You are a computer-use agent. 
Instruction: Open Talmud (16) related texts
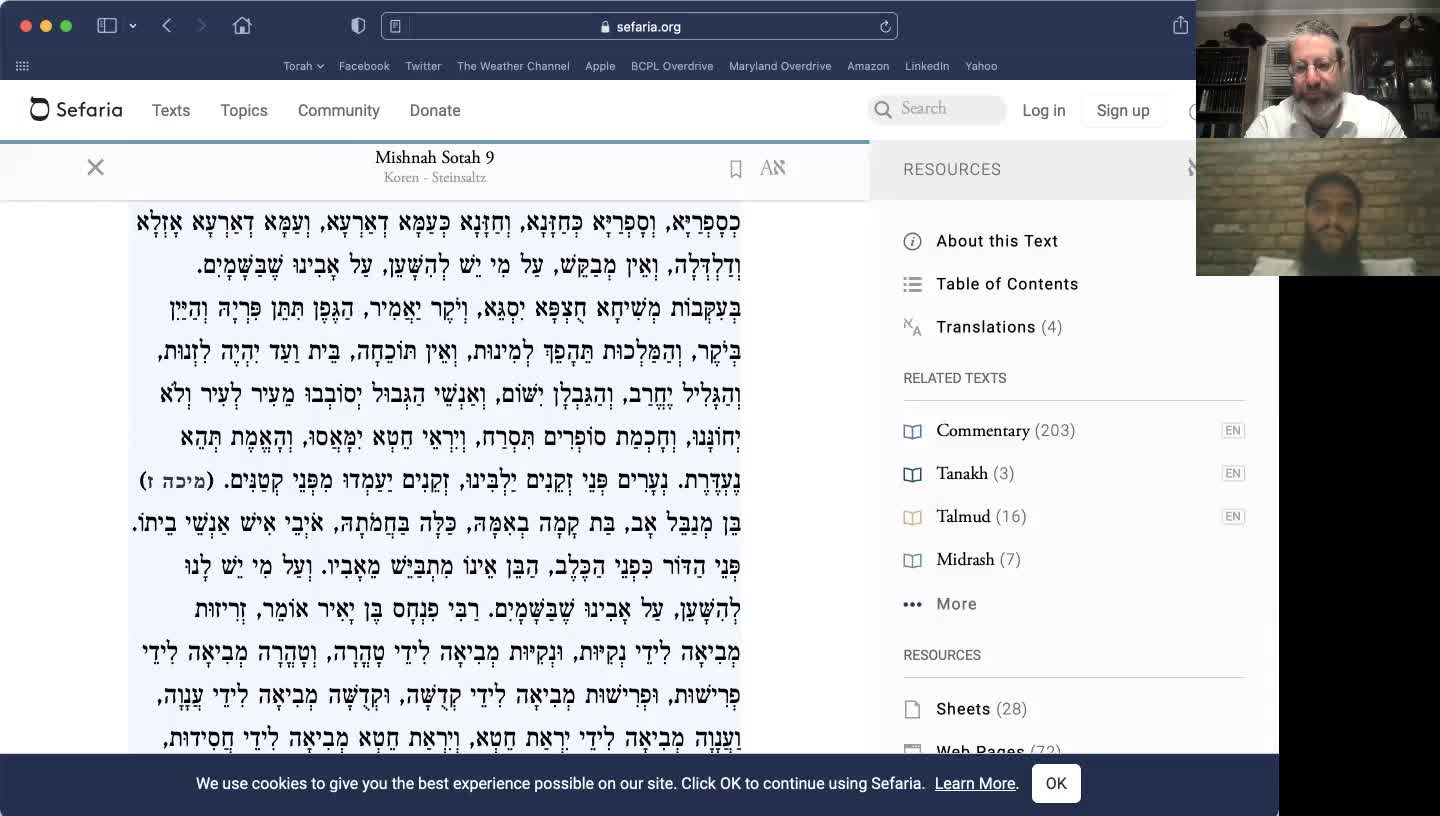click(981, 517)
